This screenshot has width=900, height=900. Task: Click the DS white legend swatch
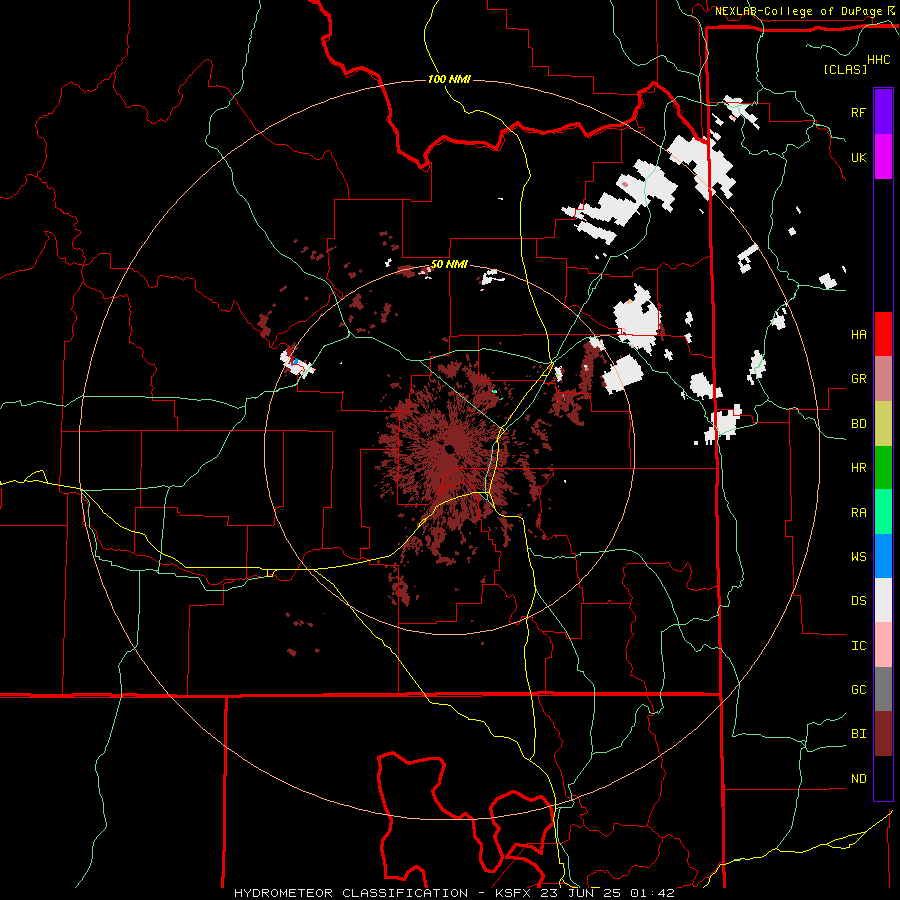(883, 600)
